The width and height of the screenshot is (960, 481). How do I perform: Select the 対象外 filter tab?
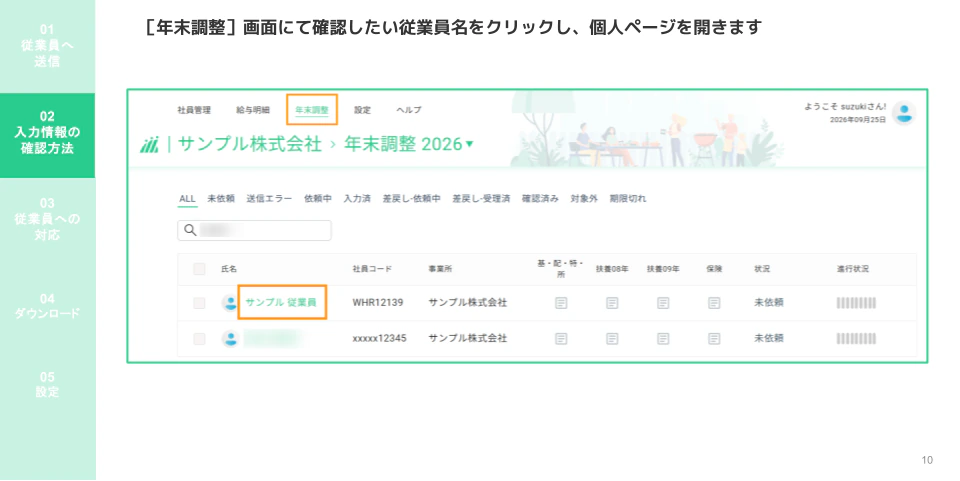(584, 199)
